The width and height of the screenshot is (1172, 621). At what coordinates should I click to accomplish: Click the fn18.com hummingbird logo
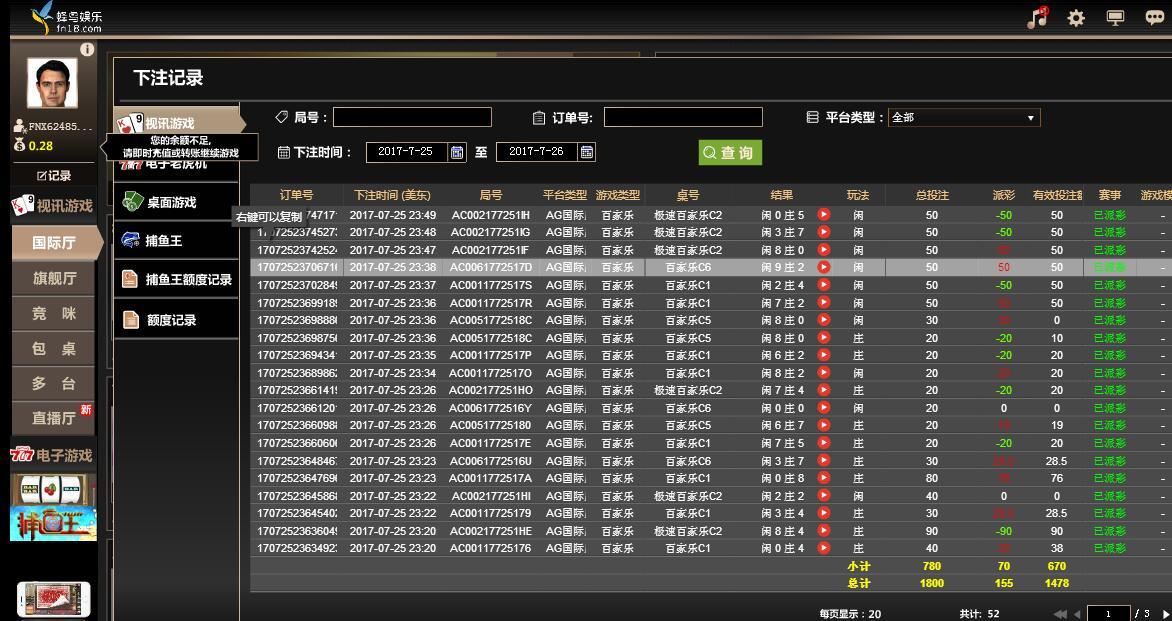click(67, 18)
